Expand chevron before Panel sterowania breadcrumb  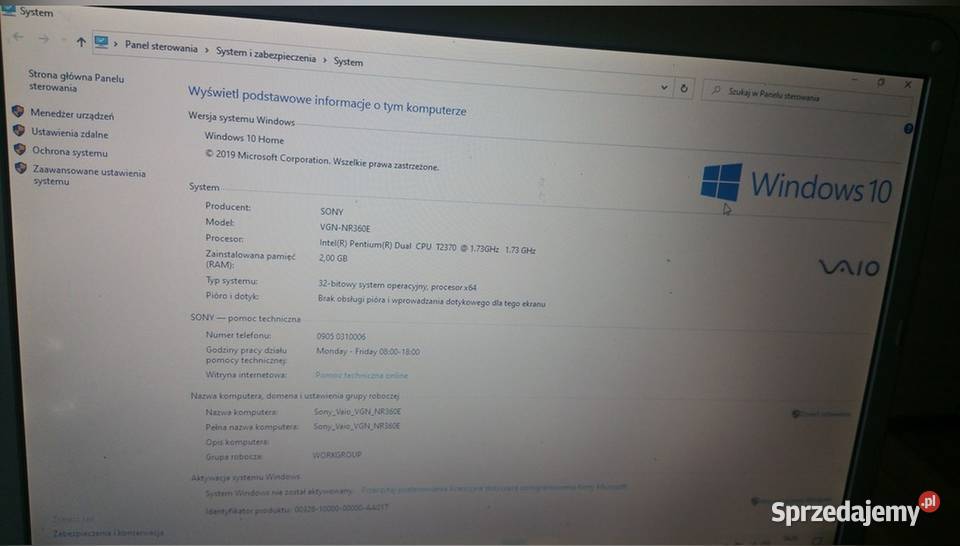point(116,44)
